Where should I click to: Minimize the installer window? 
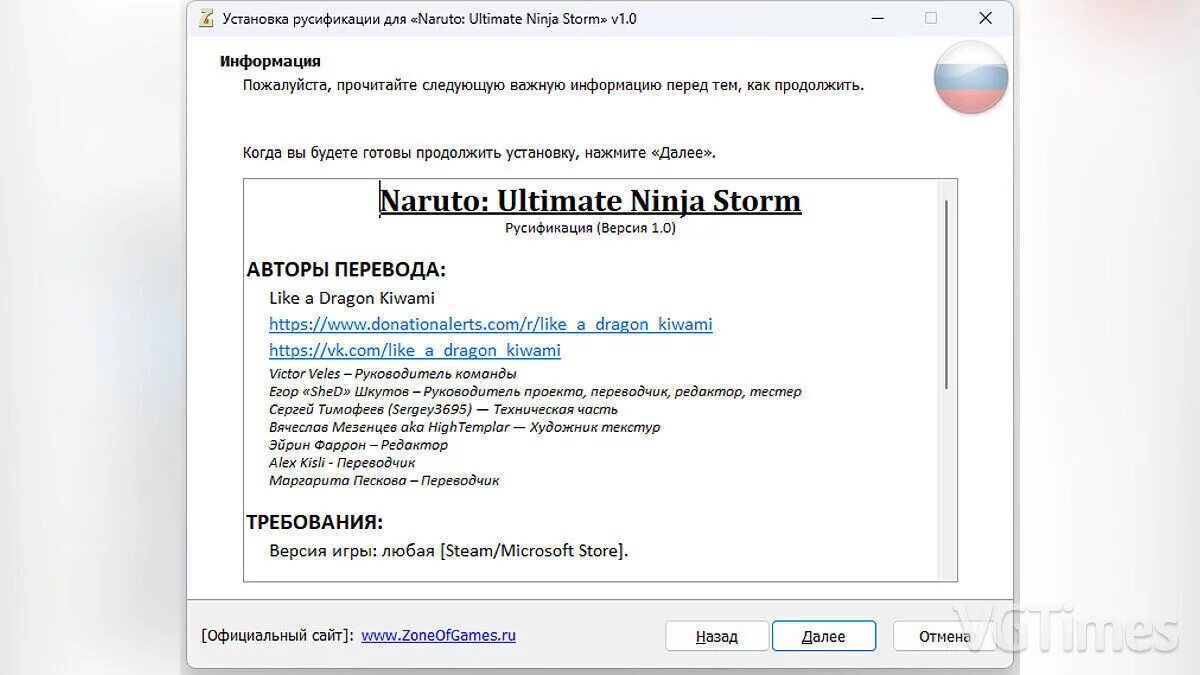(877, 18)
